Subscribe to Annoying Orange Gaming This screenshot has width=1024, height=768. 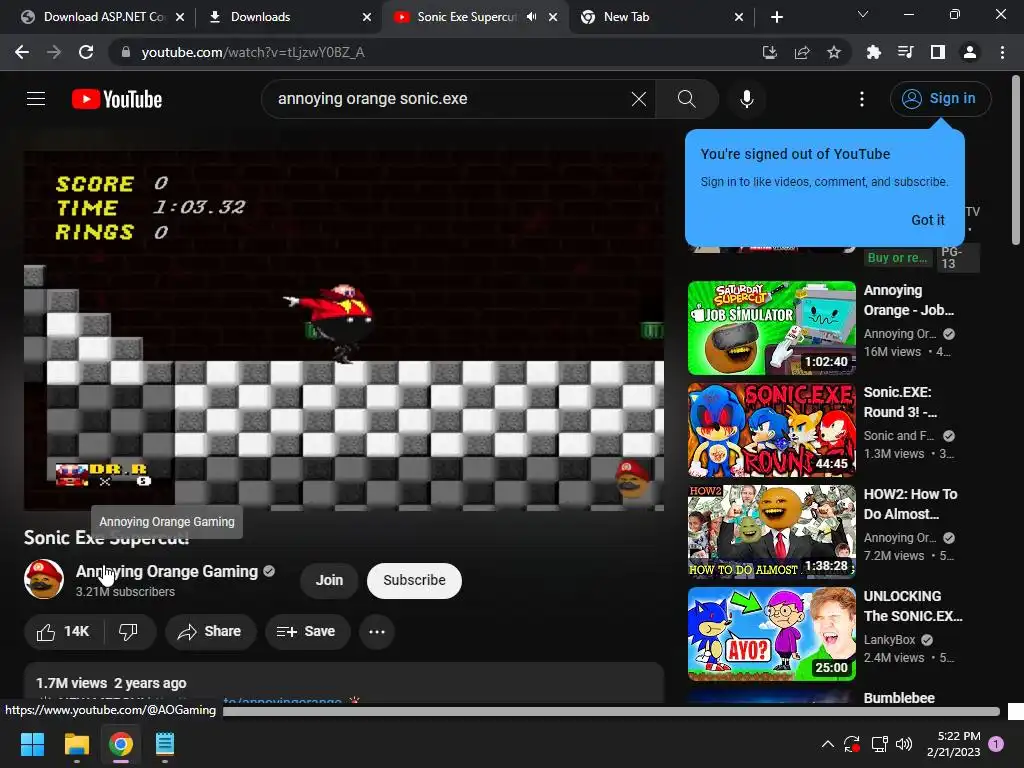pyautogui.click(x=414, y=581)
